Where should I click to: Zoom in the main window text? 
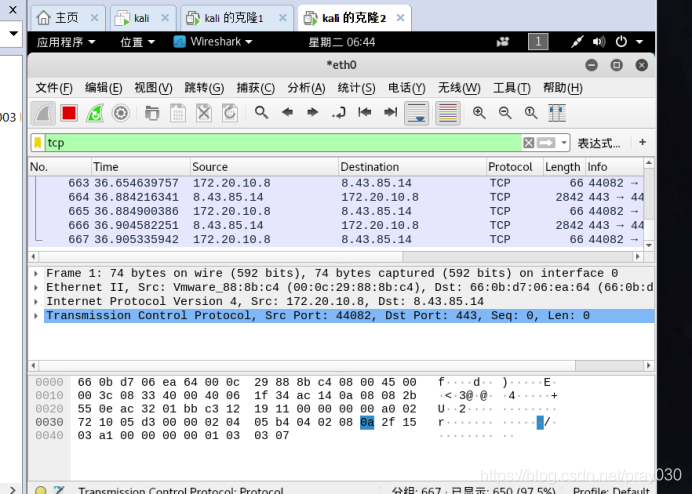[479, 113]
